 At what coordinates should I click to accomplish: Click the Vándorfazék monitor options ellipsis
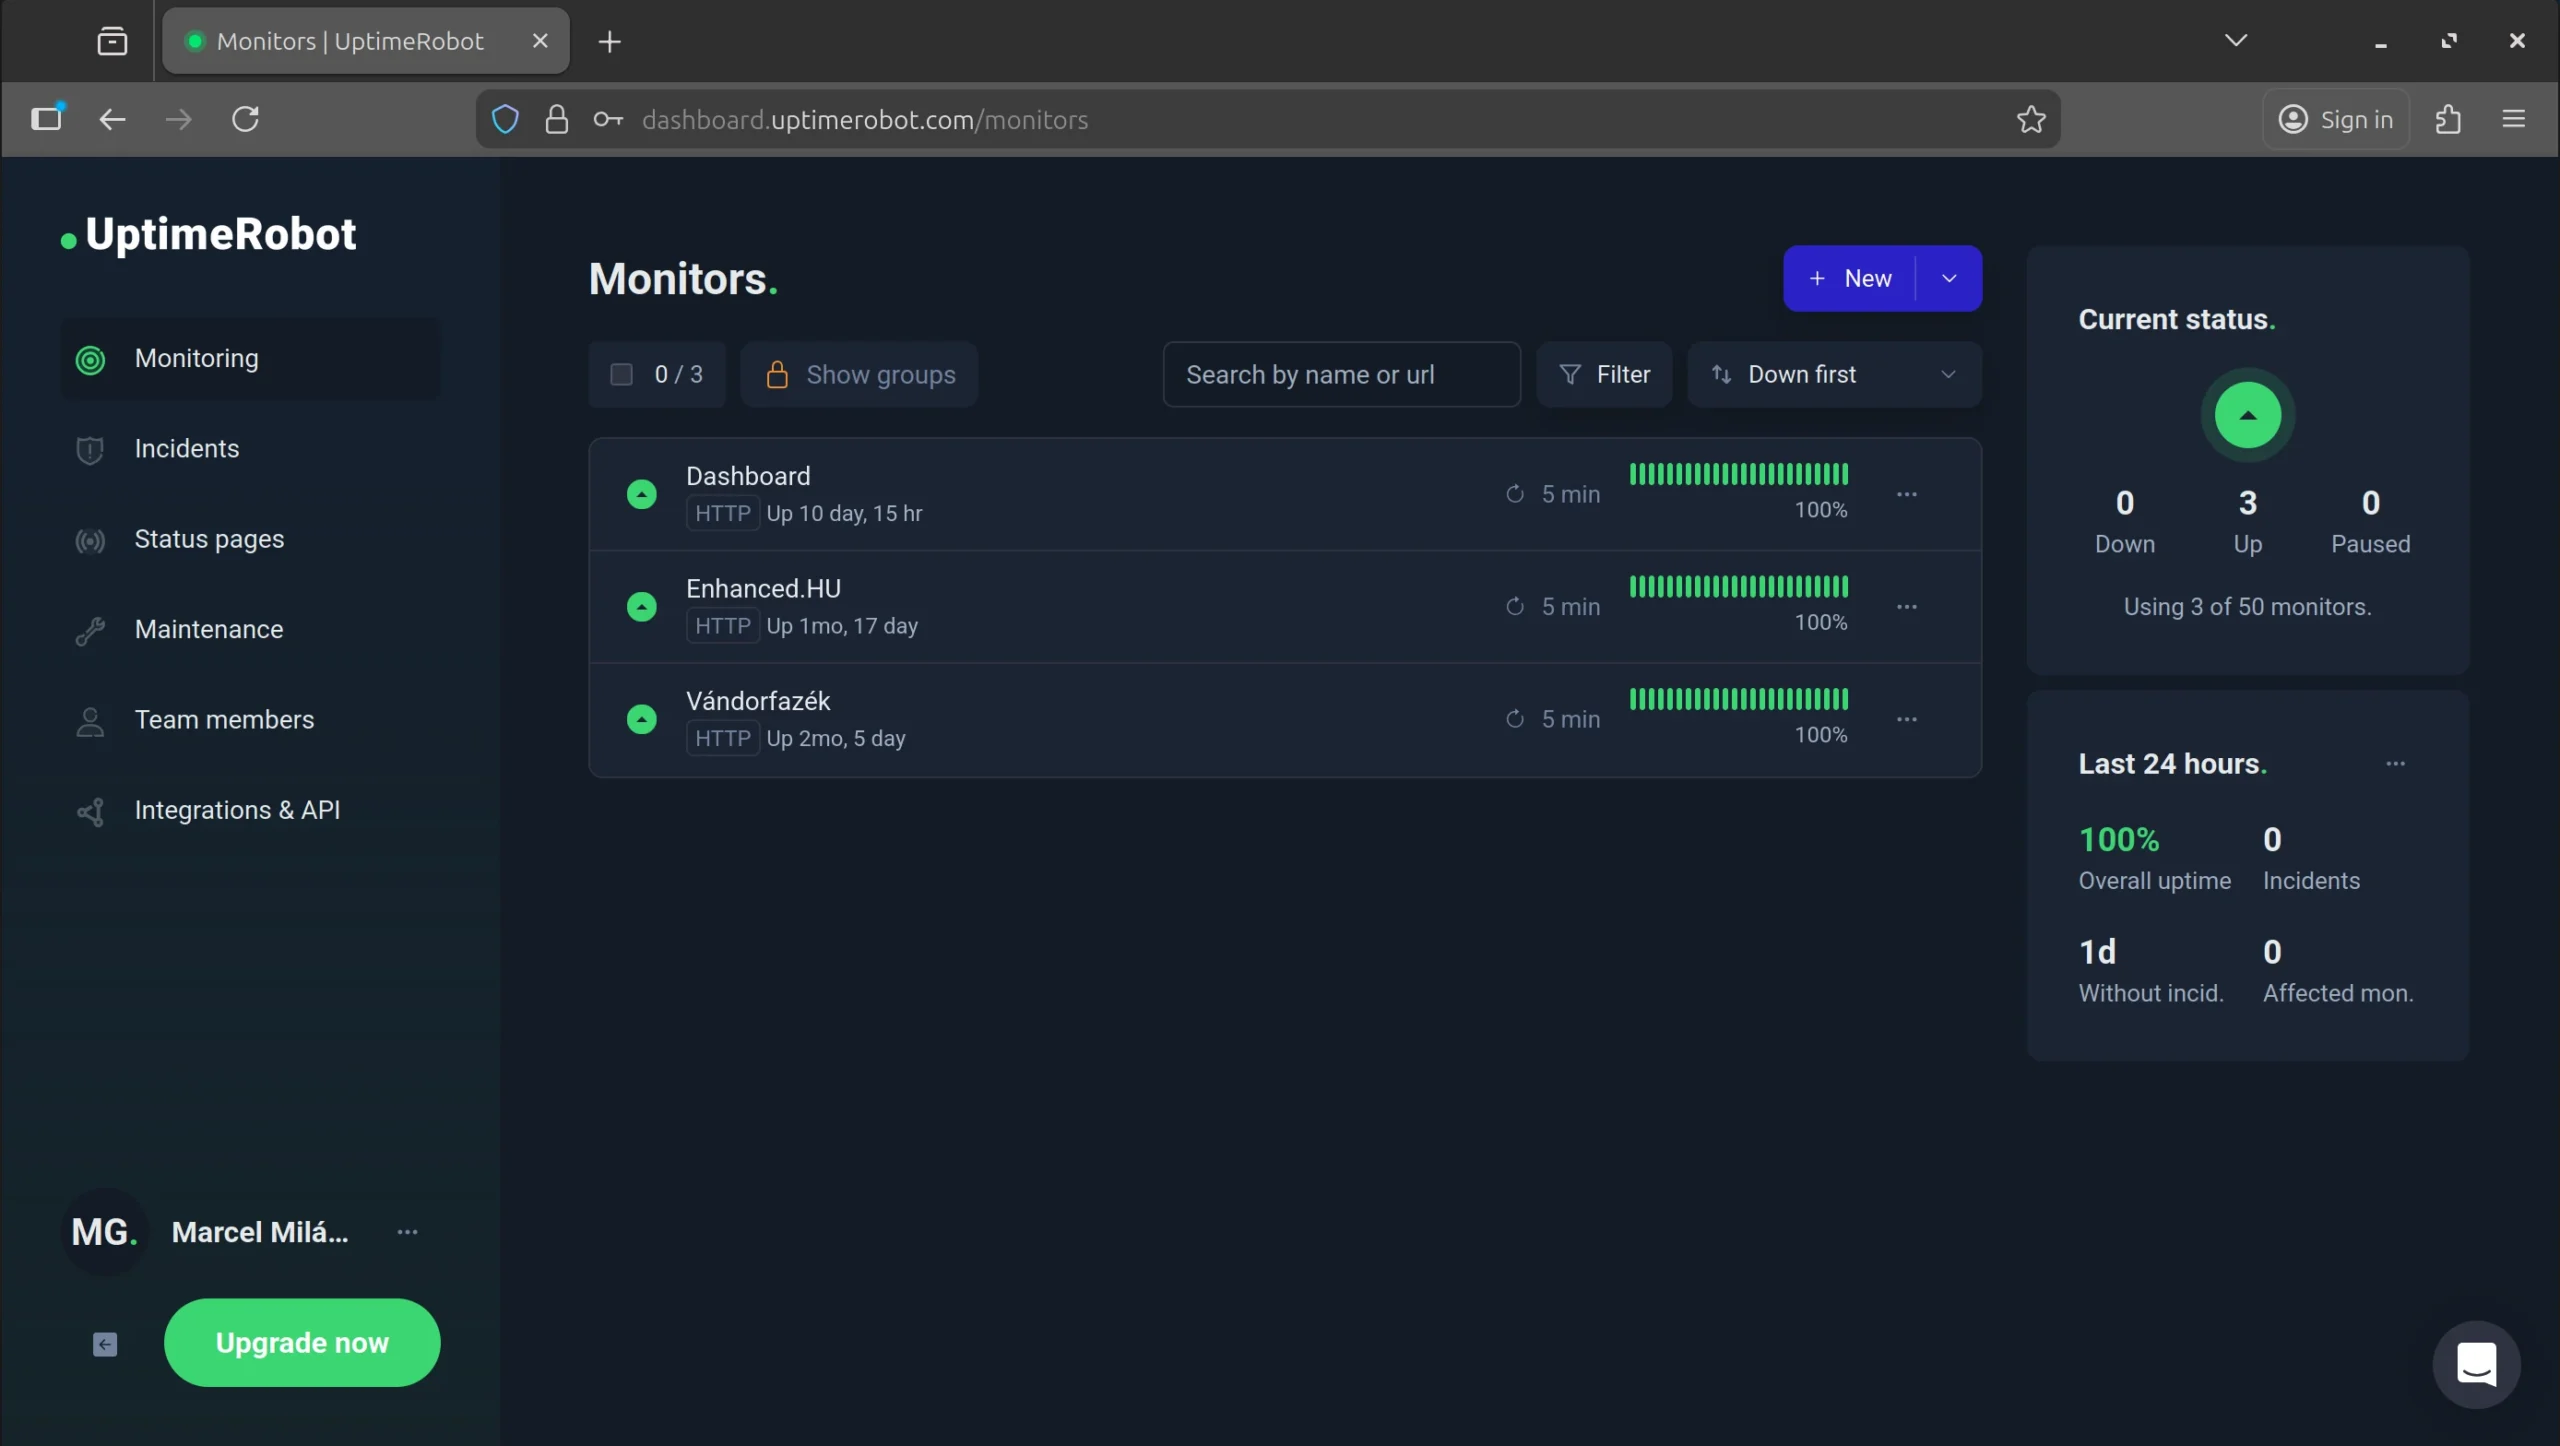(x=1906, y=719)
